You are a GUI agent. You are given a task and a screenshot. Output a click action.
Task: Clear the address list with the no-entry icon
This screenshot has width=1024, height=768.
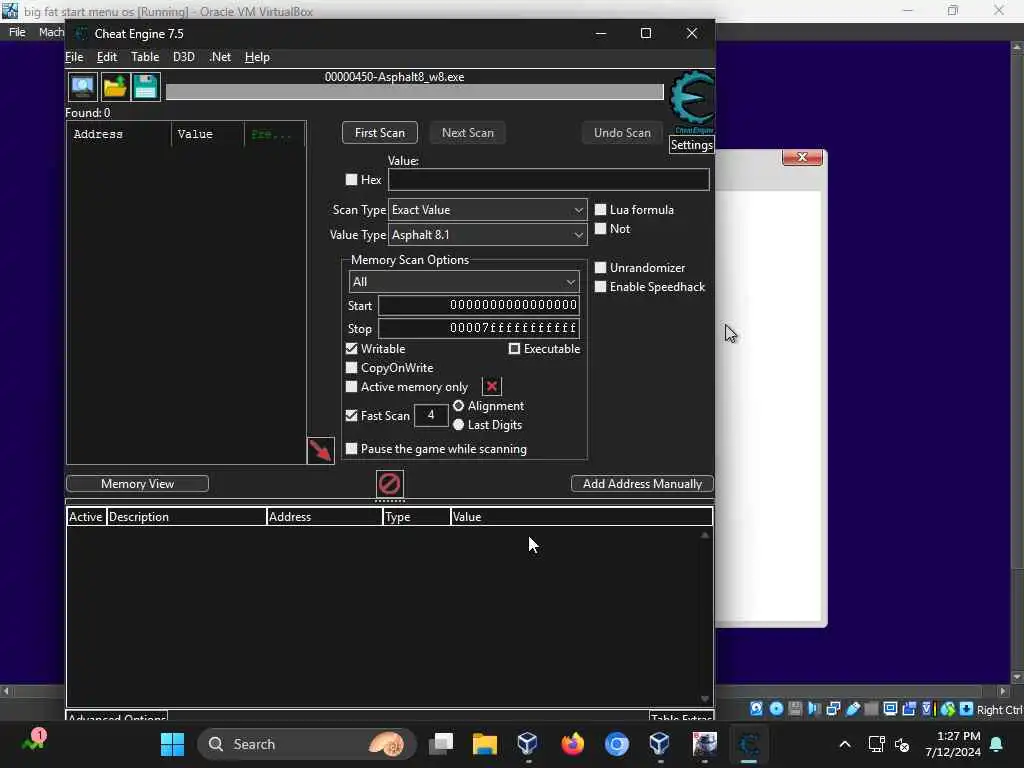390,484
